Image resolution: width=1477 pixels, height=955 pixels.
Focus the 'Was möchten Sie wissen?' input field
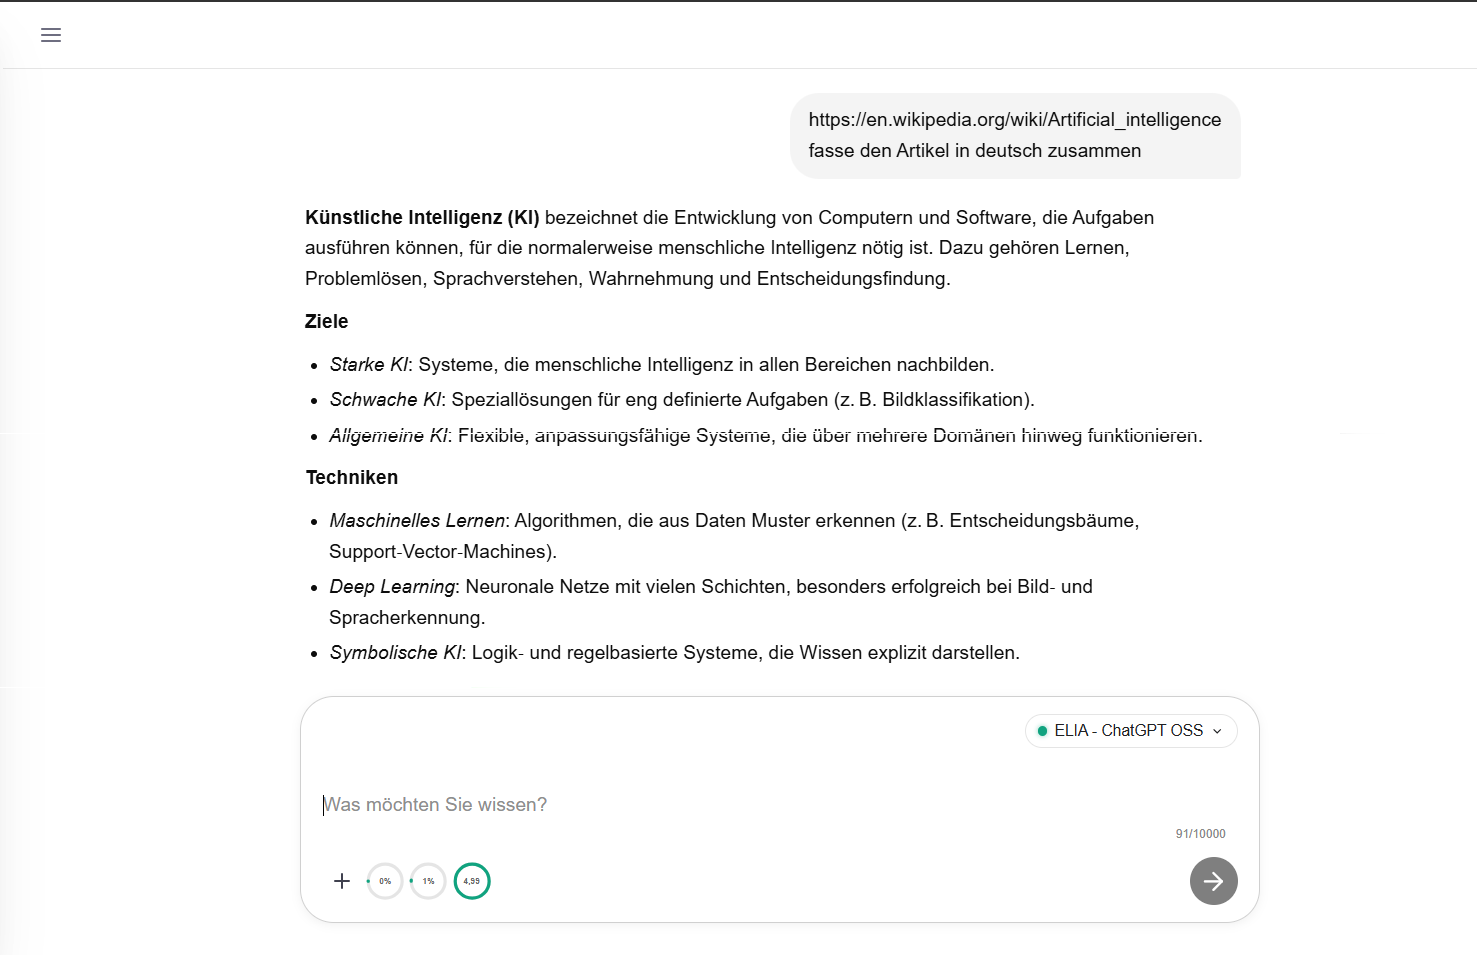point(600,804)
